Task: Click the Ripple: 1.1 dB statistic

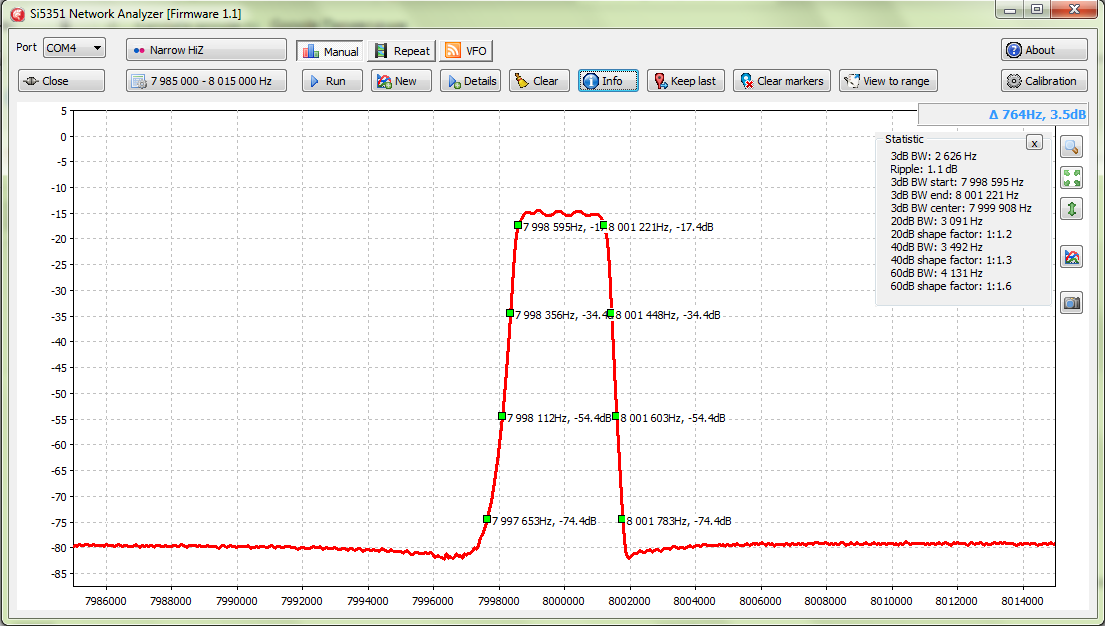Action: (x=924, y=169)
